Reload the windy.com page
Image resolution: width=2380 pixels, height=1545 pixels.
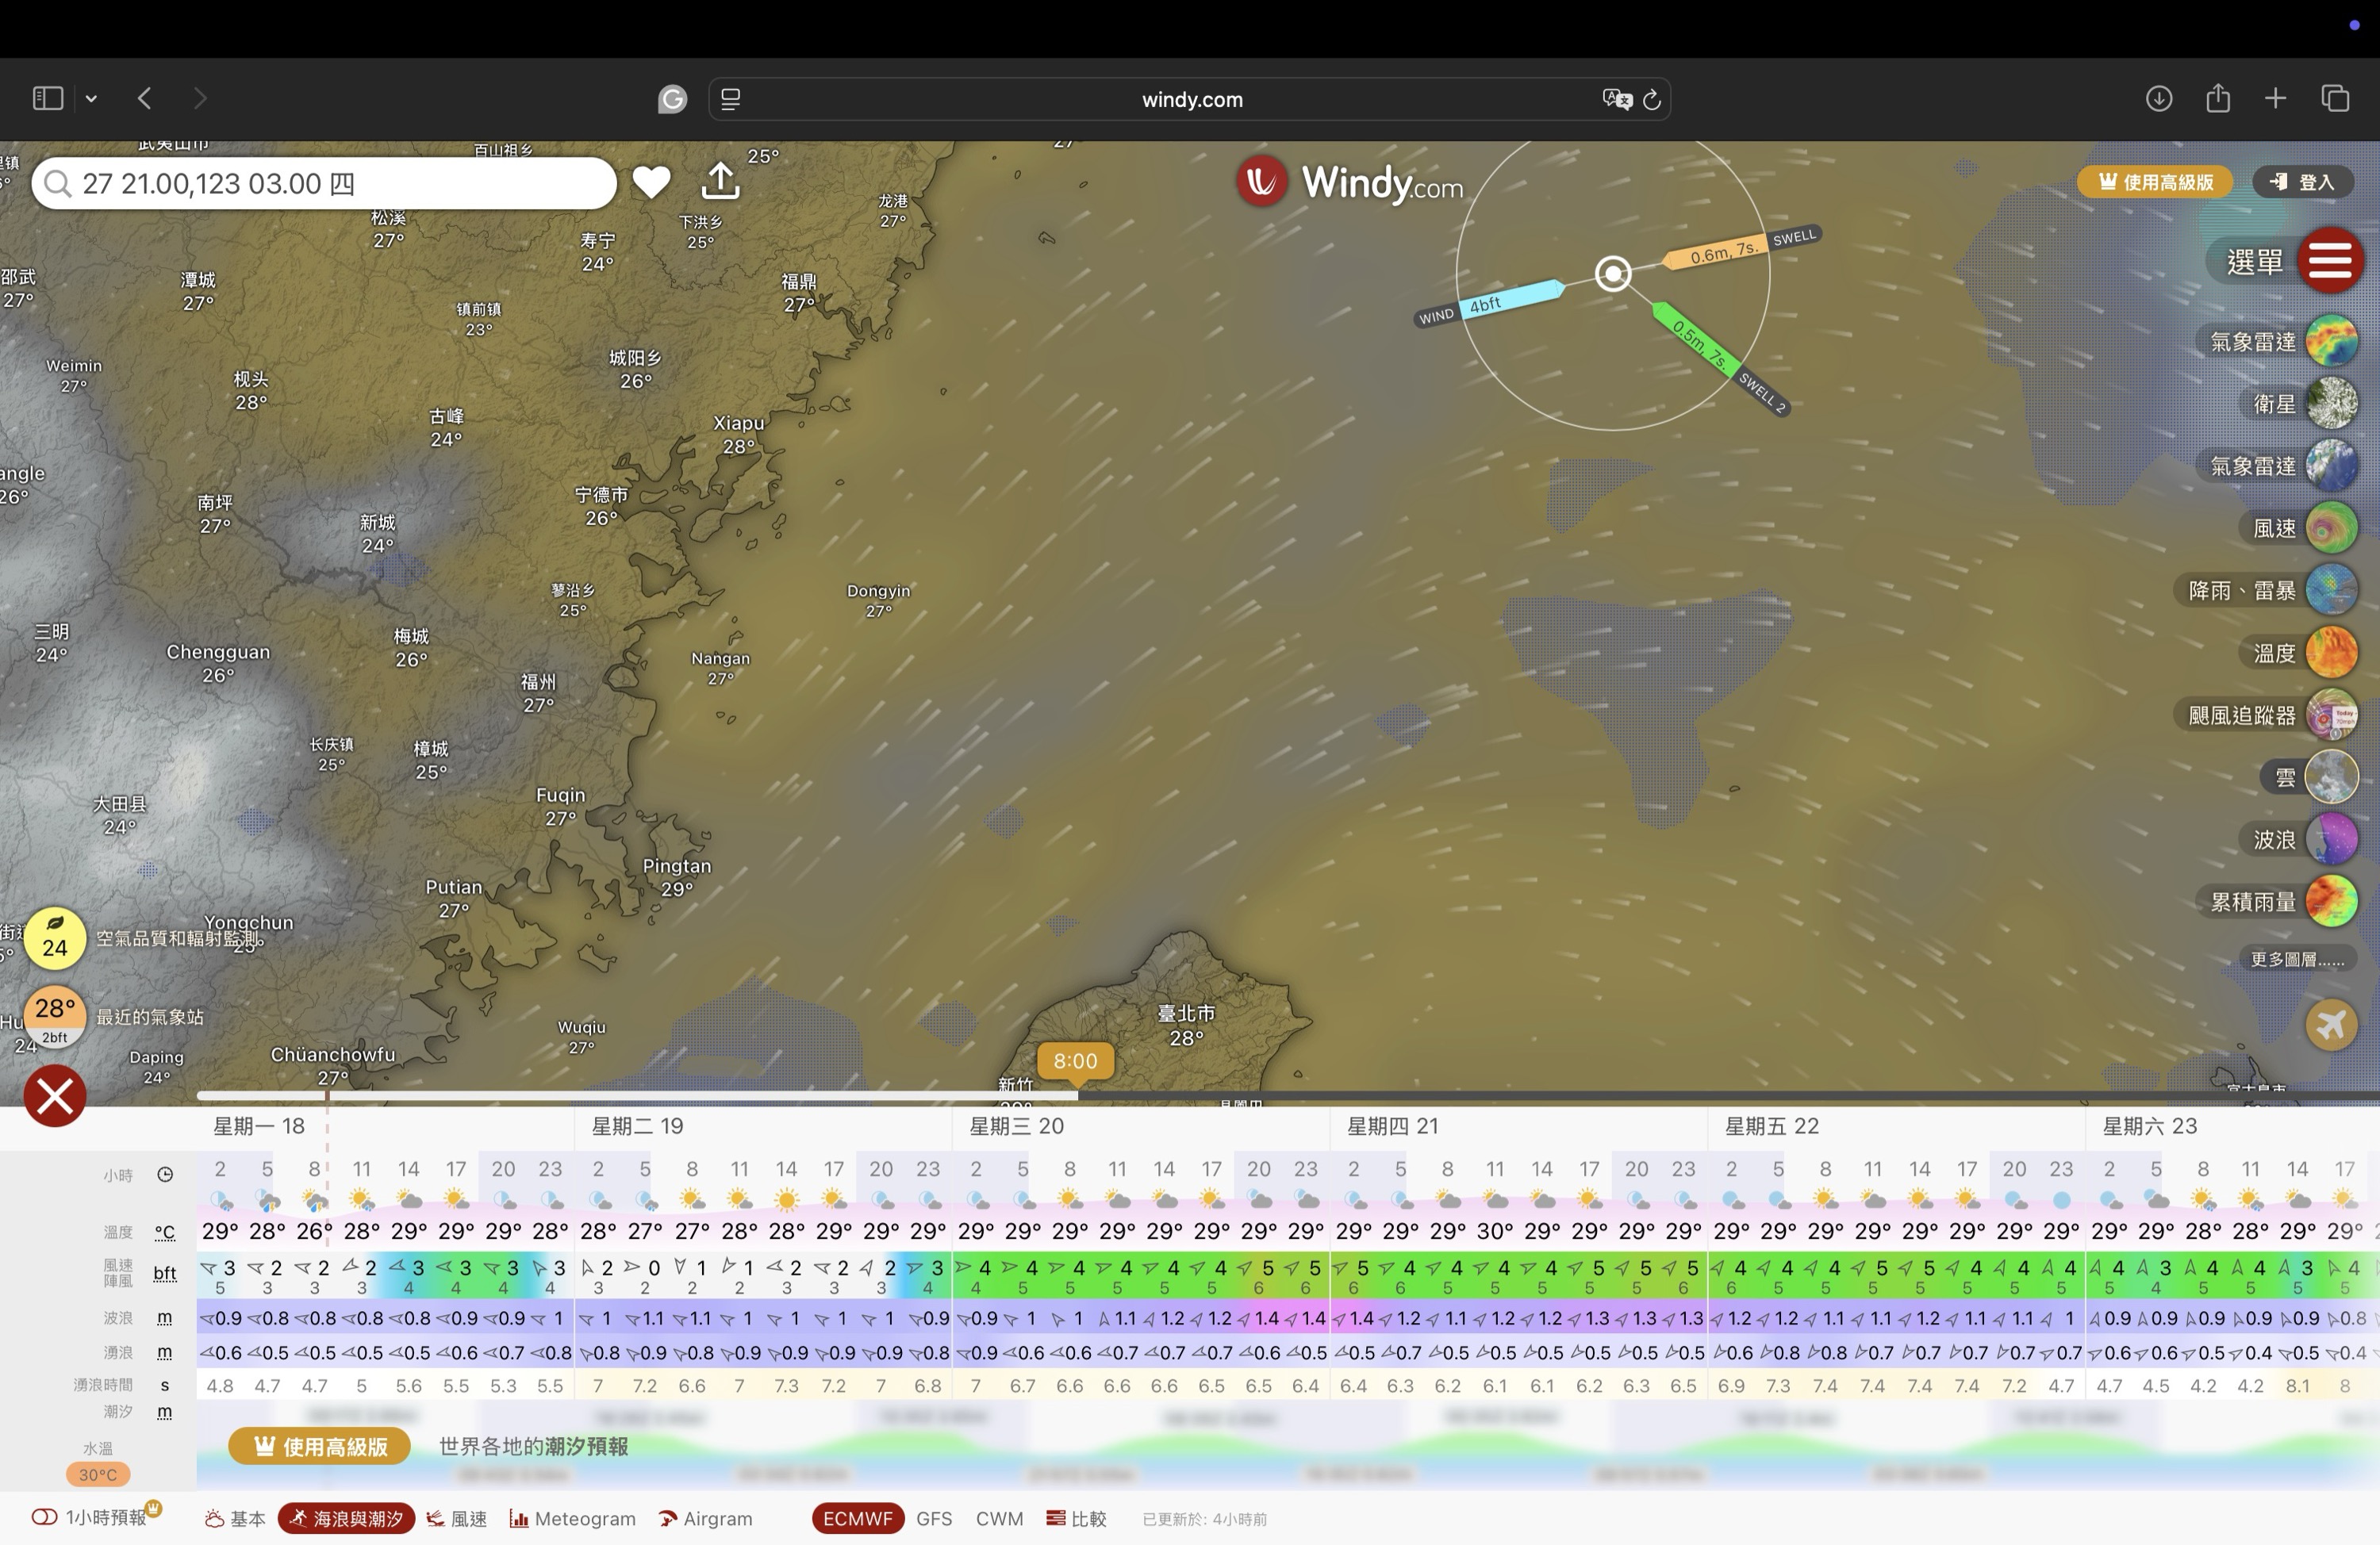1652,99
